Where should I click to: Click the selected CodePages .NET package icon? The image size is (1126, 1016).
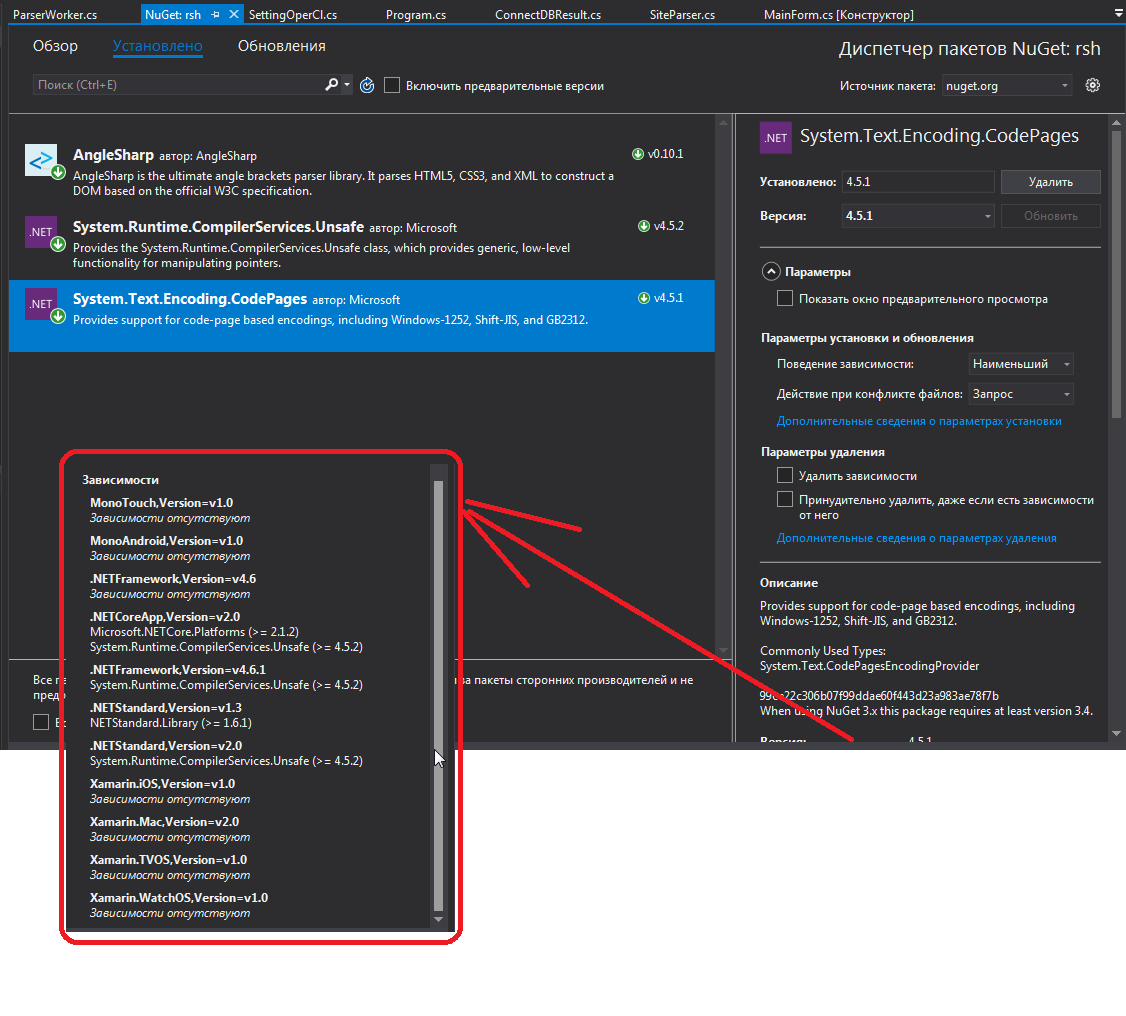tap(41, 304)
